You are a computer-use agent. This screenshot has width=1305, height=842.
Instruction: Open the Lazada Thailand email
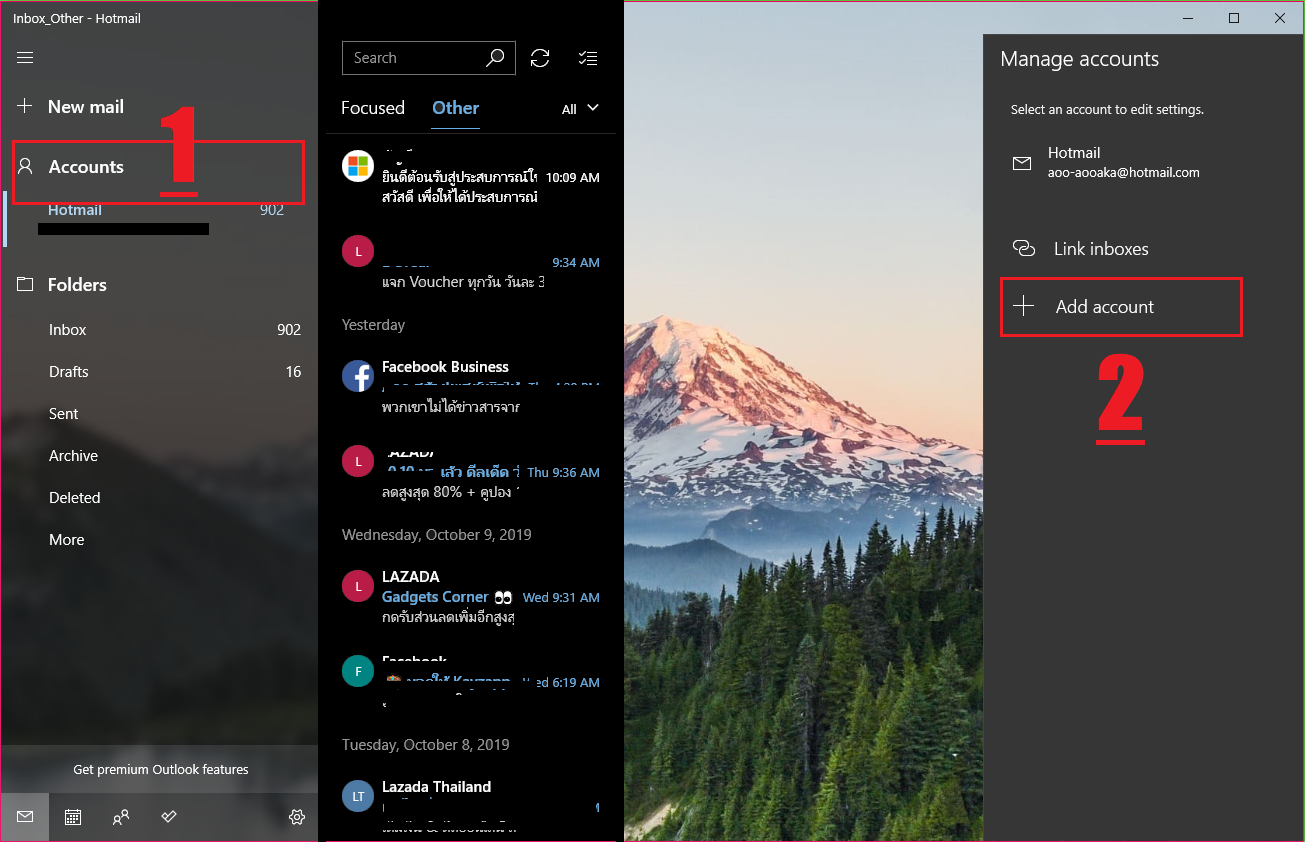coord(471,805)
